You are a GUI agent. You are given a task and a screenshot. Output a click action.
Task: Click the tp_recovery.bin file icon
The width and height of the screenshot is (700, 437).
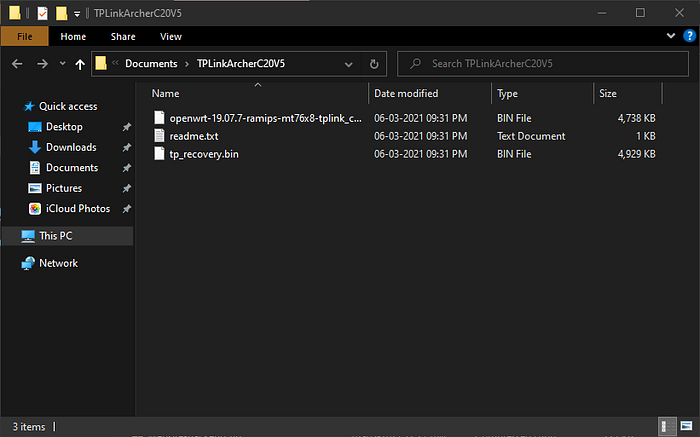(x=159, y=154)
